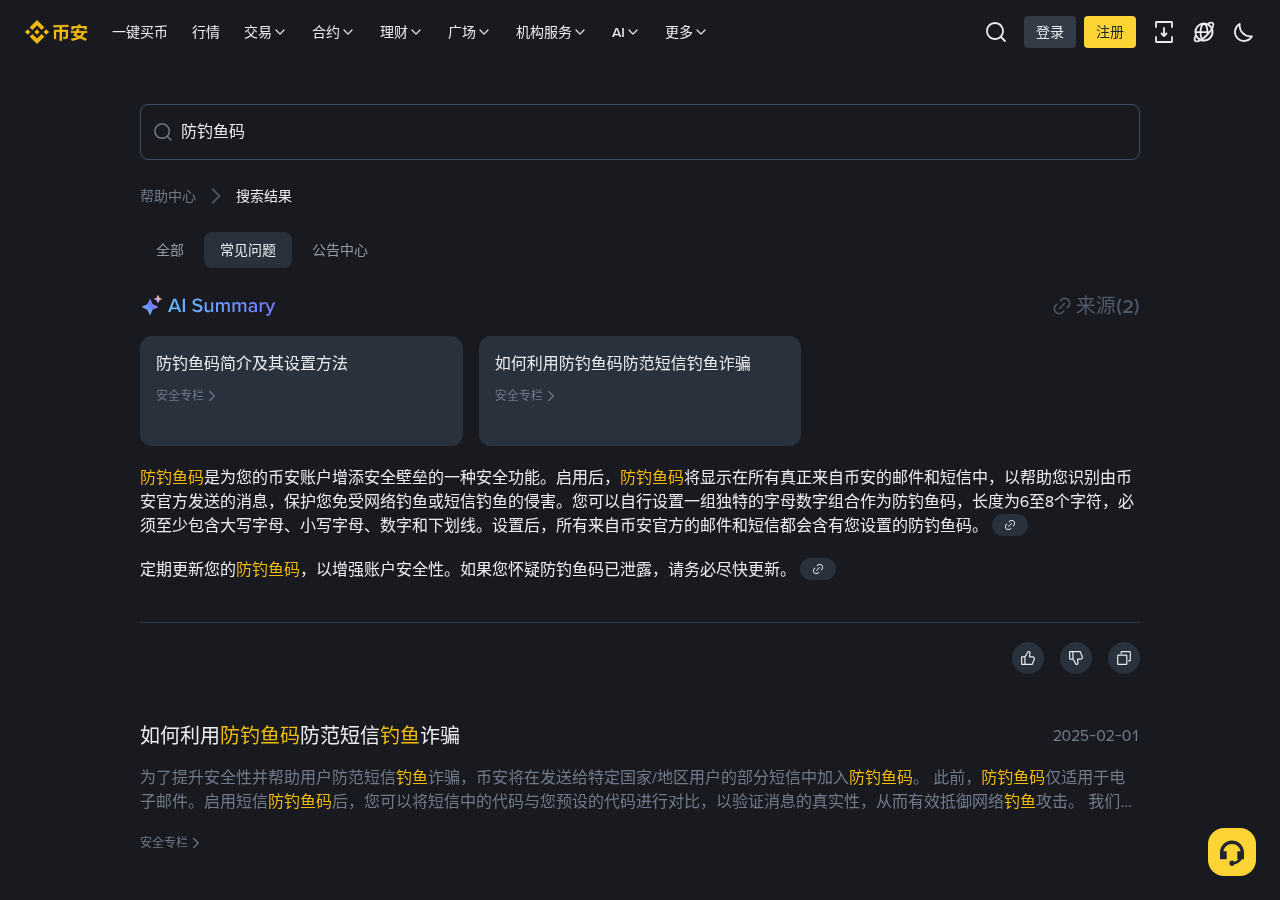Expand the 理财 dropdown menu
The height and width of the screenshot is (900, 1280).
401,32
